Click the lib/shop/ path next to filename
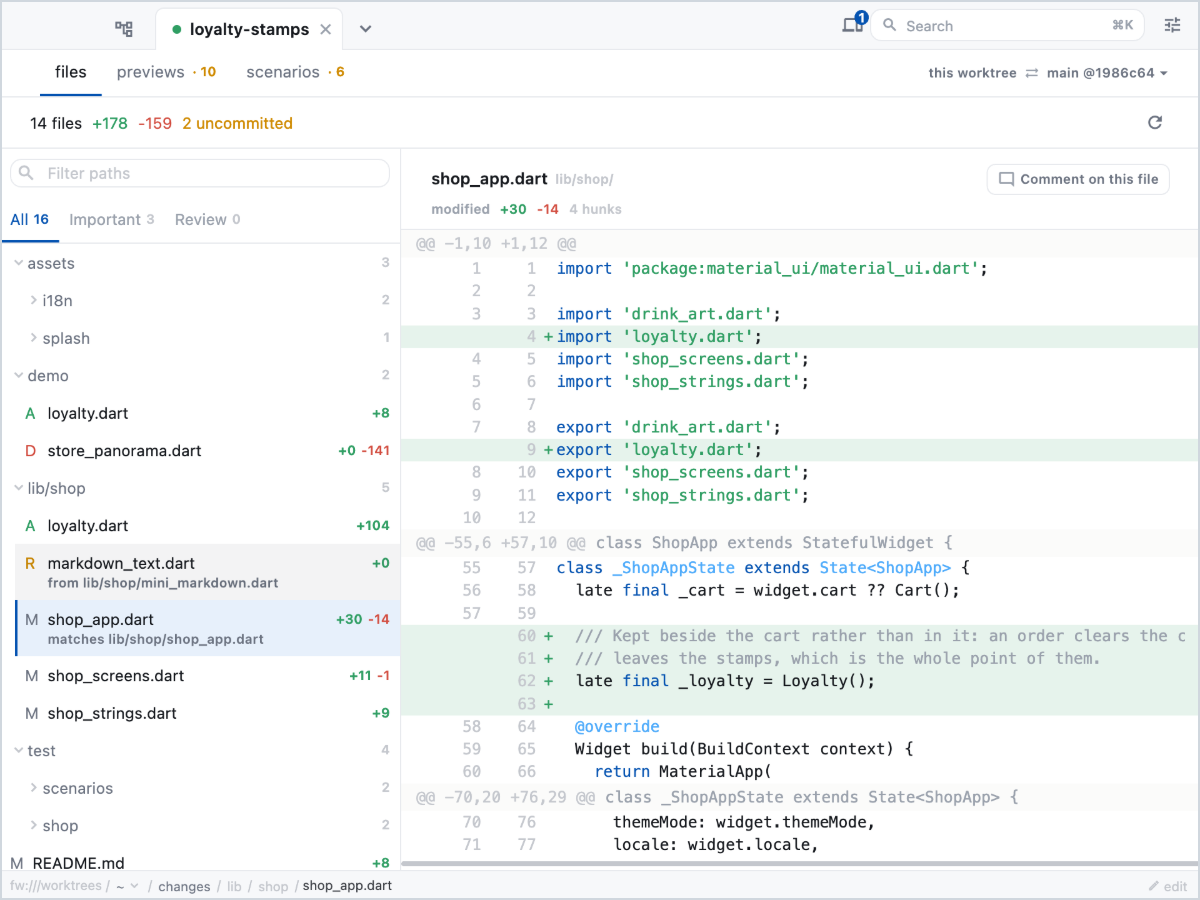Viewport: 1200px width, 900px height. click(584, 180)
